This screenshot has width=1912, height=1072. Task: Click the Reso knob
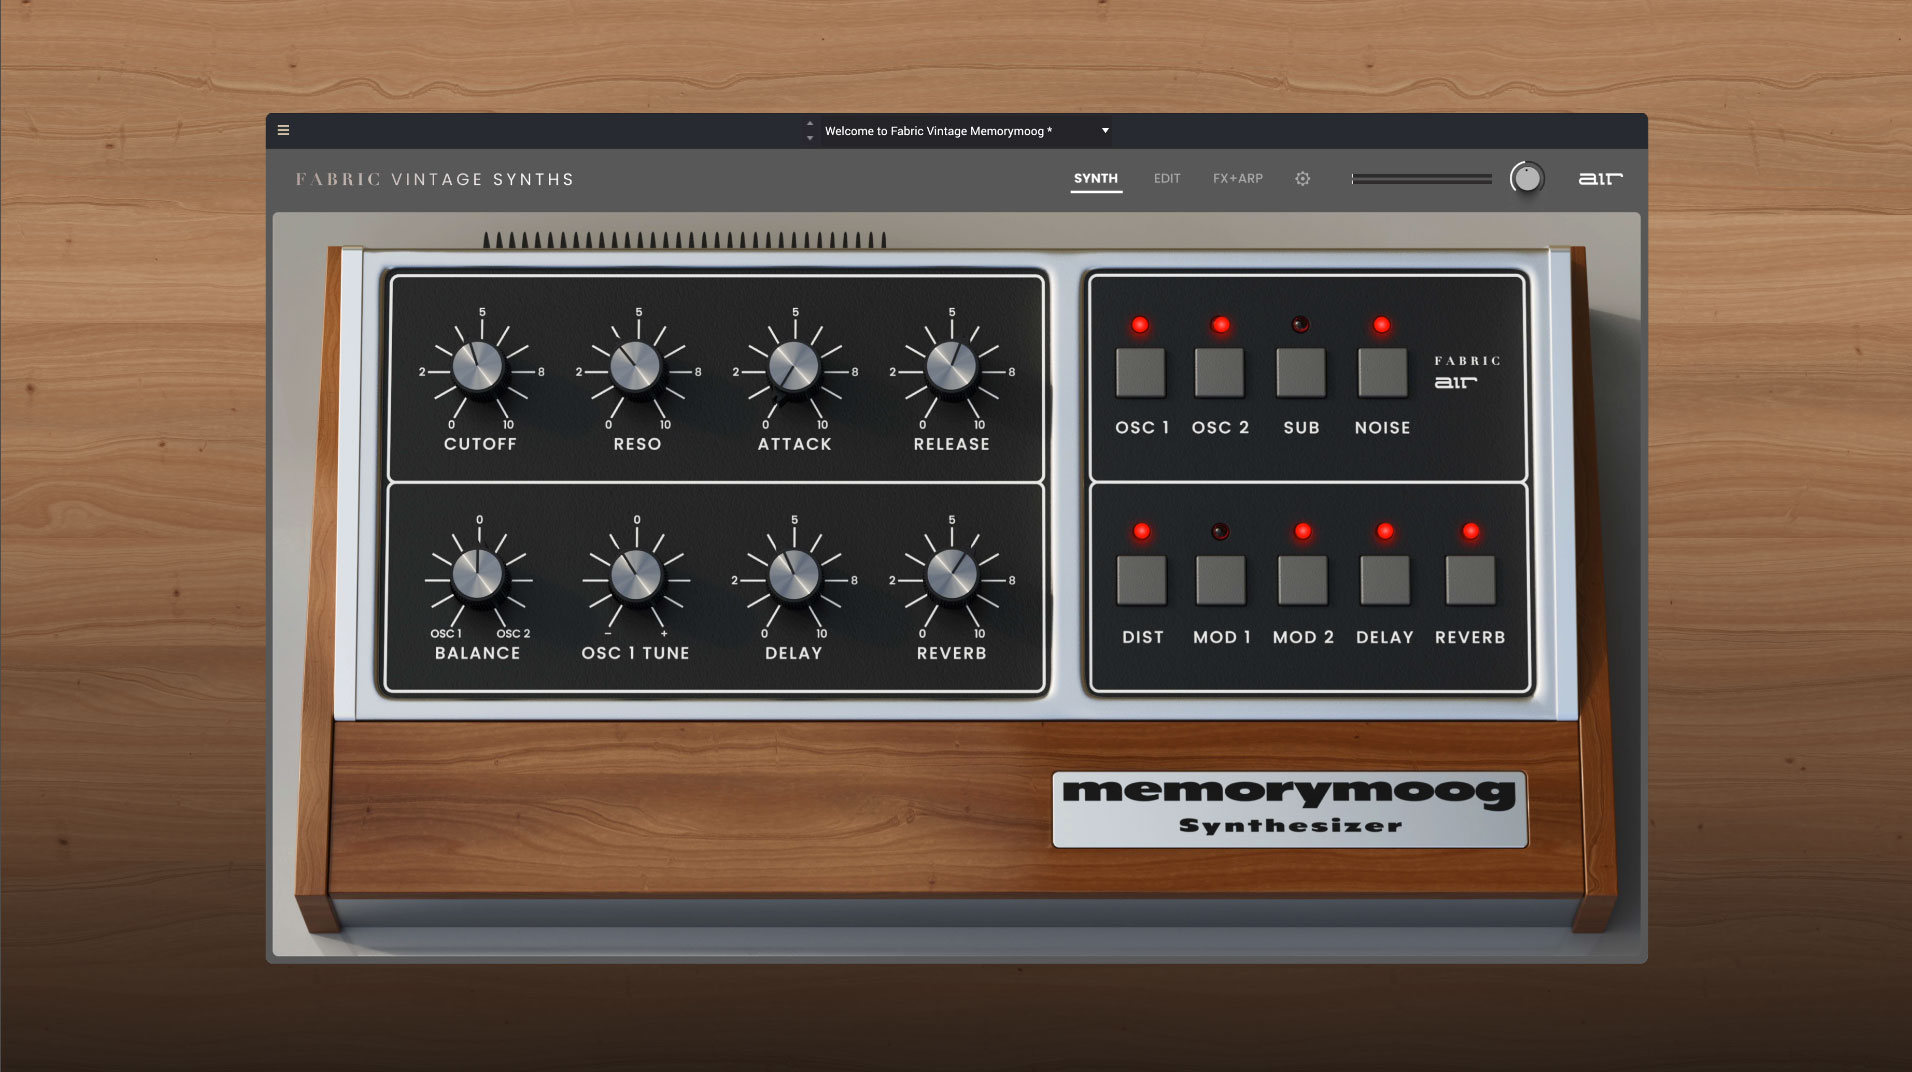636,367
